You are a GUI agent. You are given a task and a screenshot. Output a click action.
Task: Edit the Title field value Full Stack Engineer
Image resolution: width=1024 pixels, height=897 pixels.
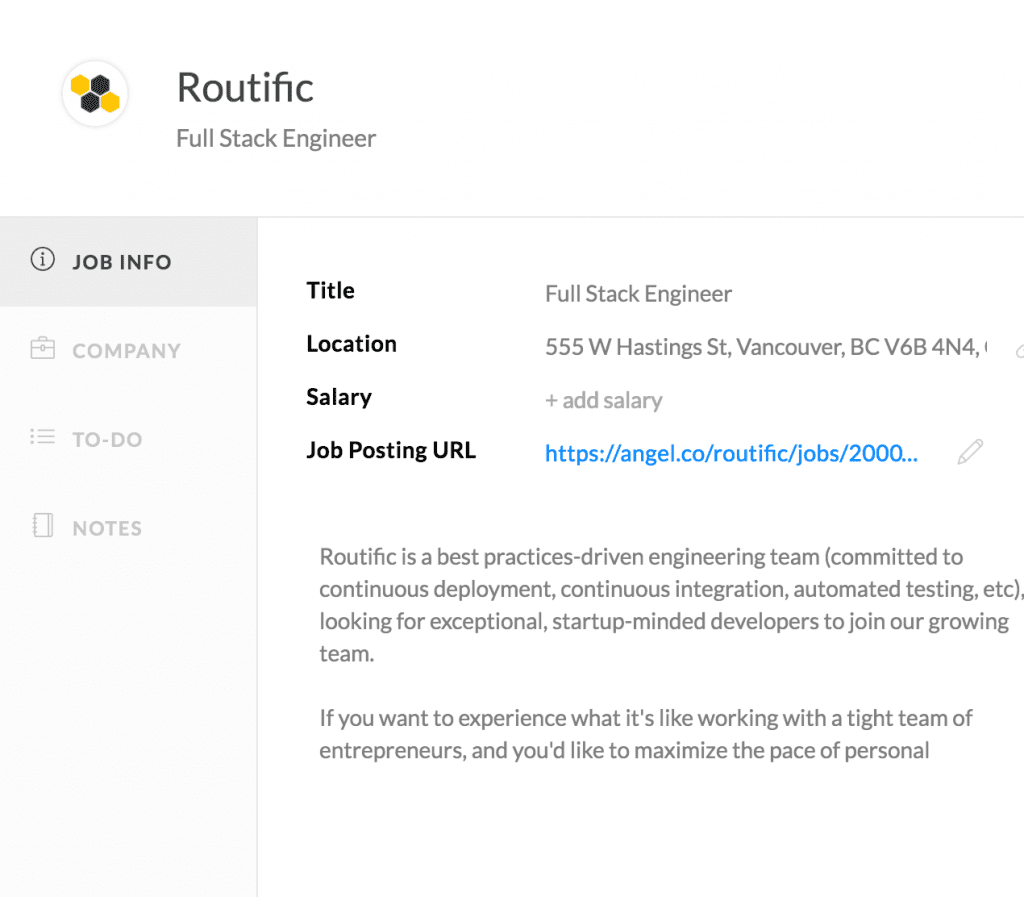(x=638, y=294)
